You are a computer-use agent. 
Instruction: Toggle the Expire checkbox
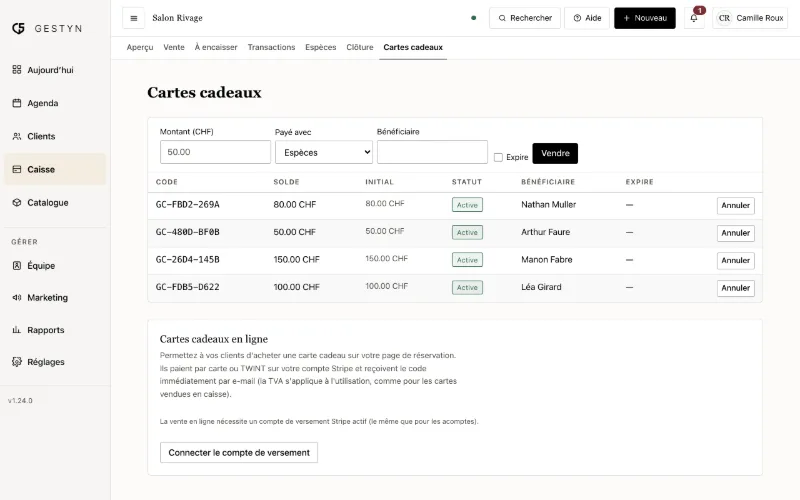498,157
